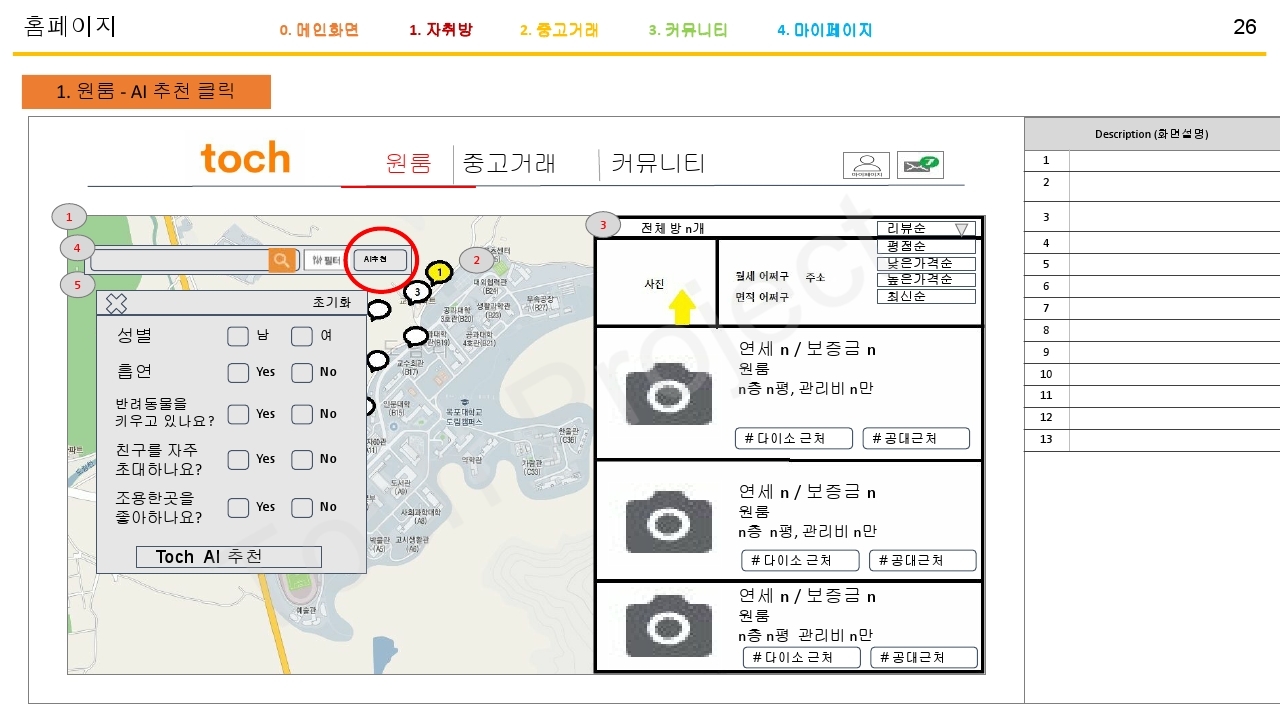The image size is (1280, 720).
Task: Click the toch logo
Action: (x=245, y=159)
